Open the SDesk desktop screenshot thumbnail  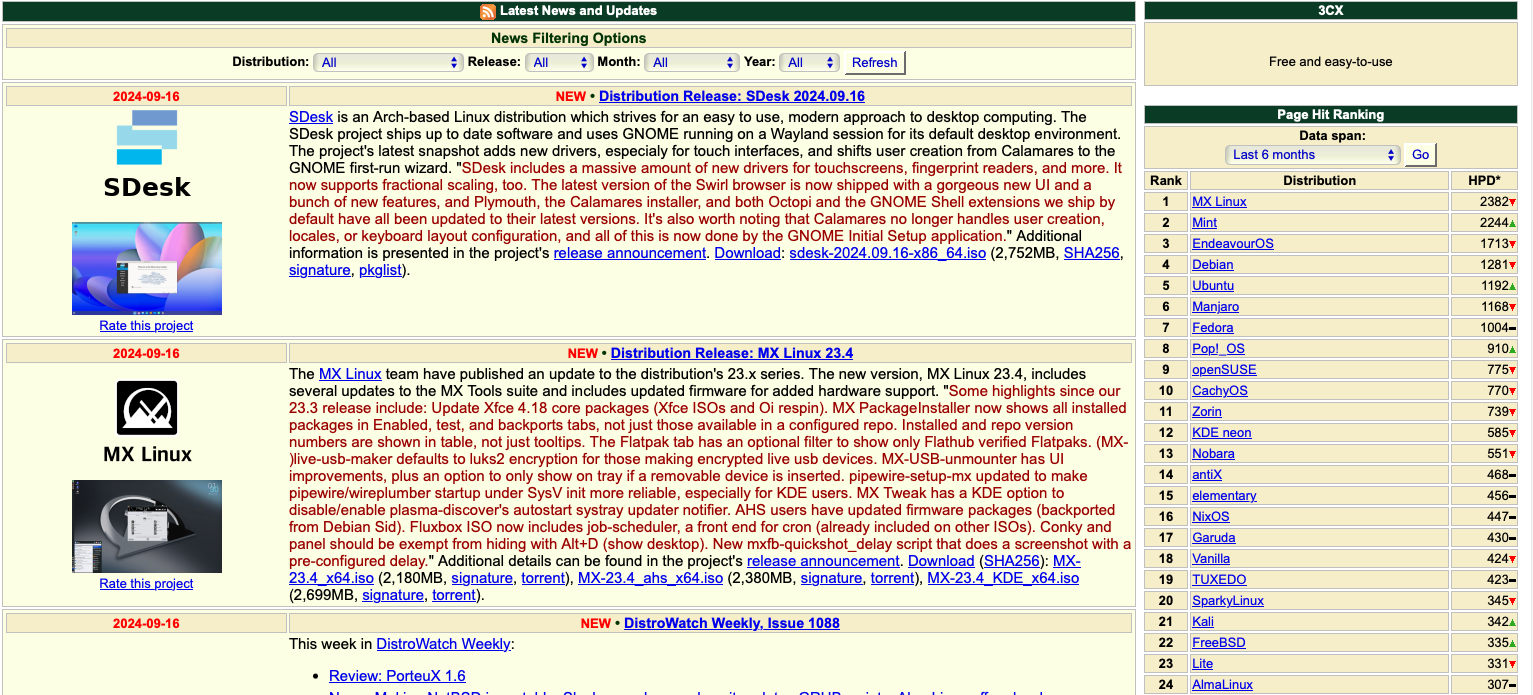point(146,268)
